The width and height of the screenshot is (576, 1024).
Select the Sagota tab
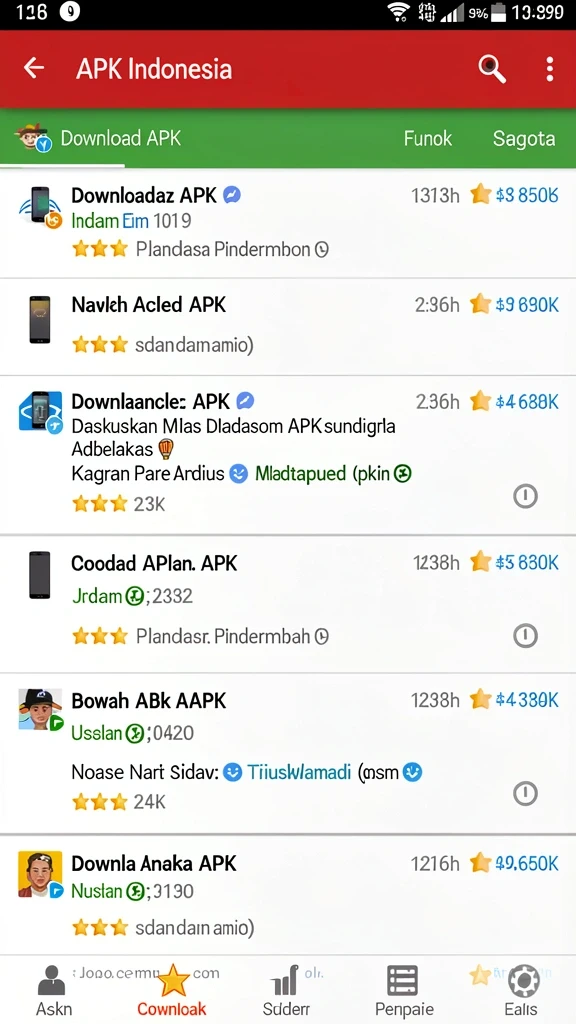pos(524,138)
